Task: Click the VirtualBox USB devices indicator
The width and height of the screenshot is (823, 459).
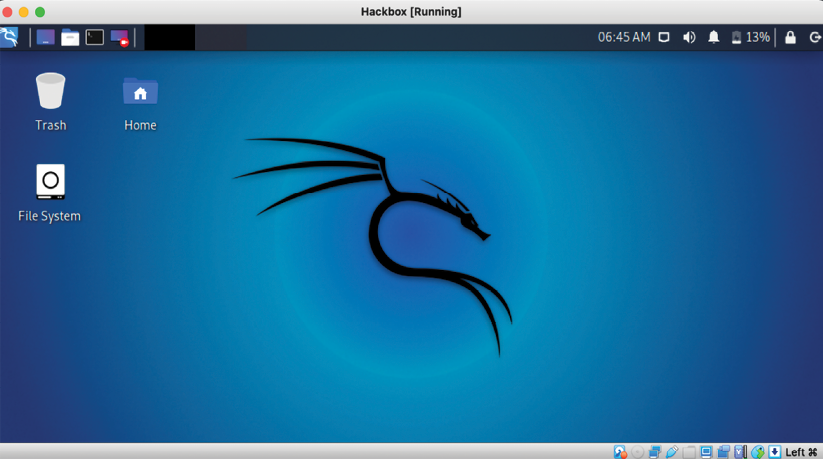Action: [x=672, y=452]
